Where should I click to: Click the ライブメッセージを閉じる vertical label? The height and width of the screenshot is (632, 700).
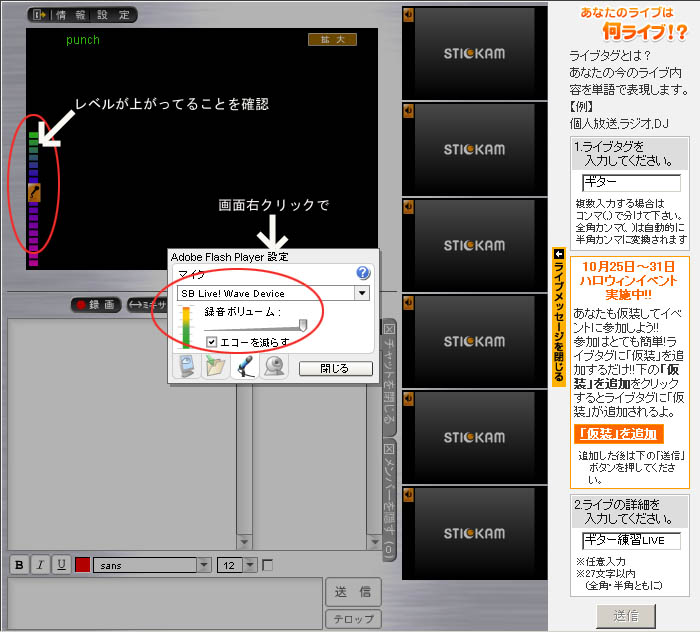pyautogui.click(x=558, y=321)
